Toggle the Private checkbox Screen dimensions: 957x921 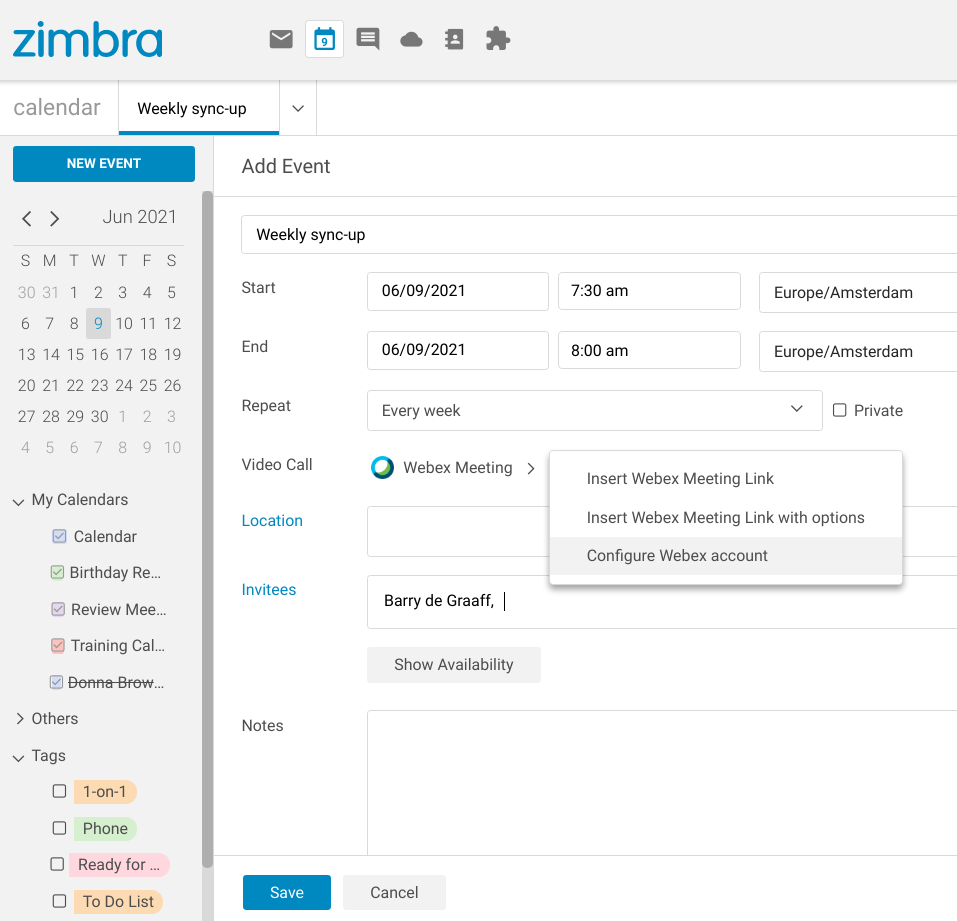point(840,410)
